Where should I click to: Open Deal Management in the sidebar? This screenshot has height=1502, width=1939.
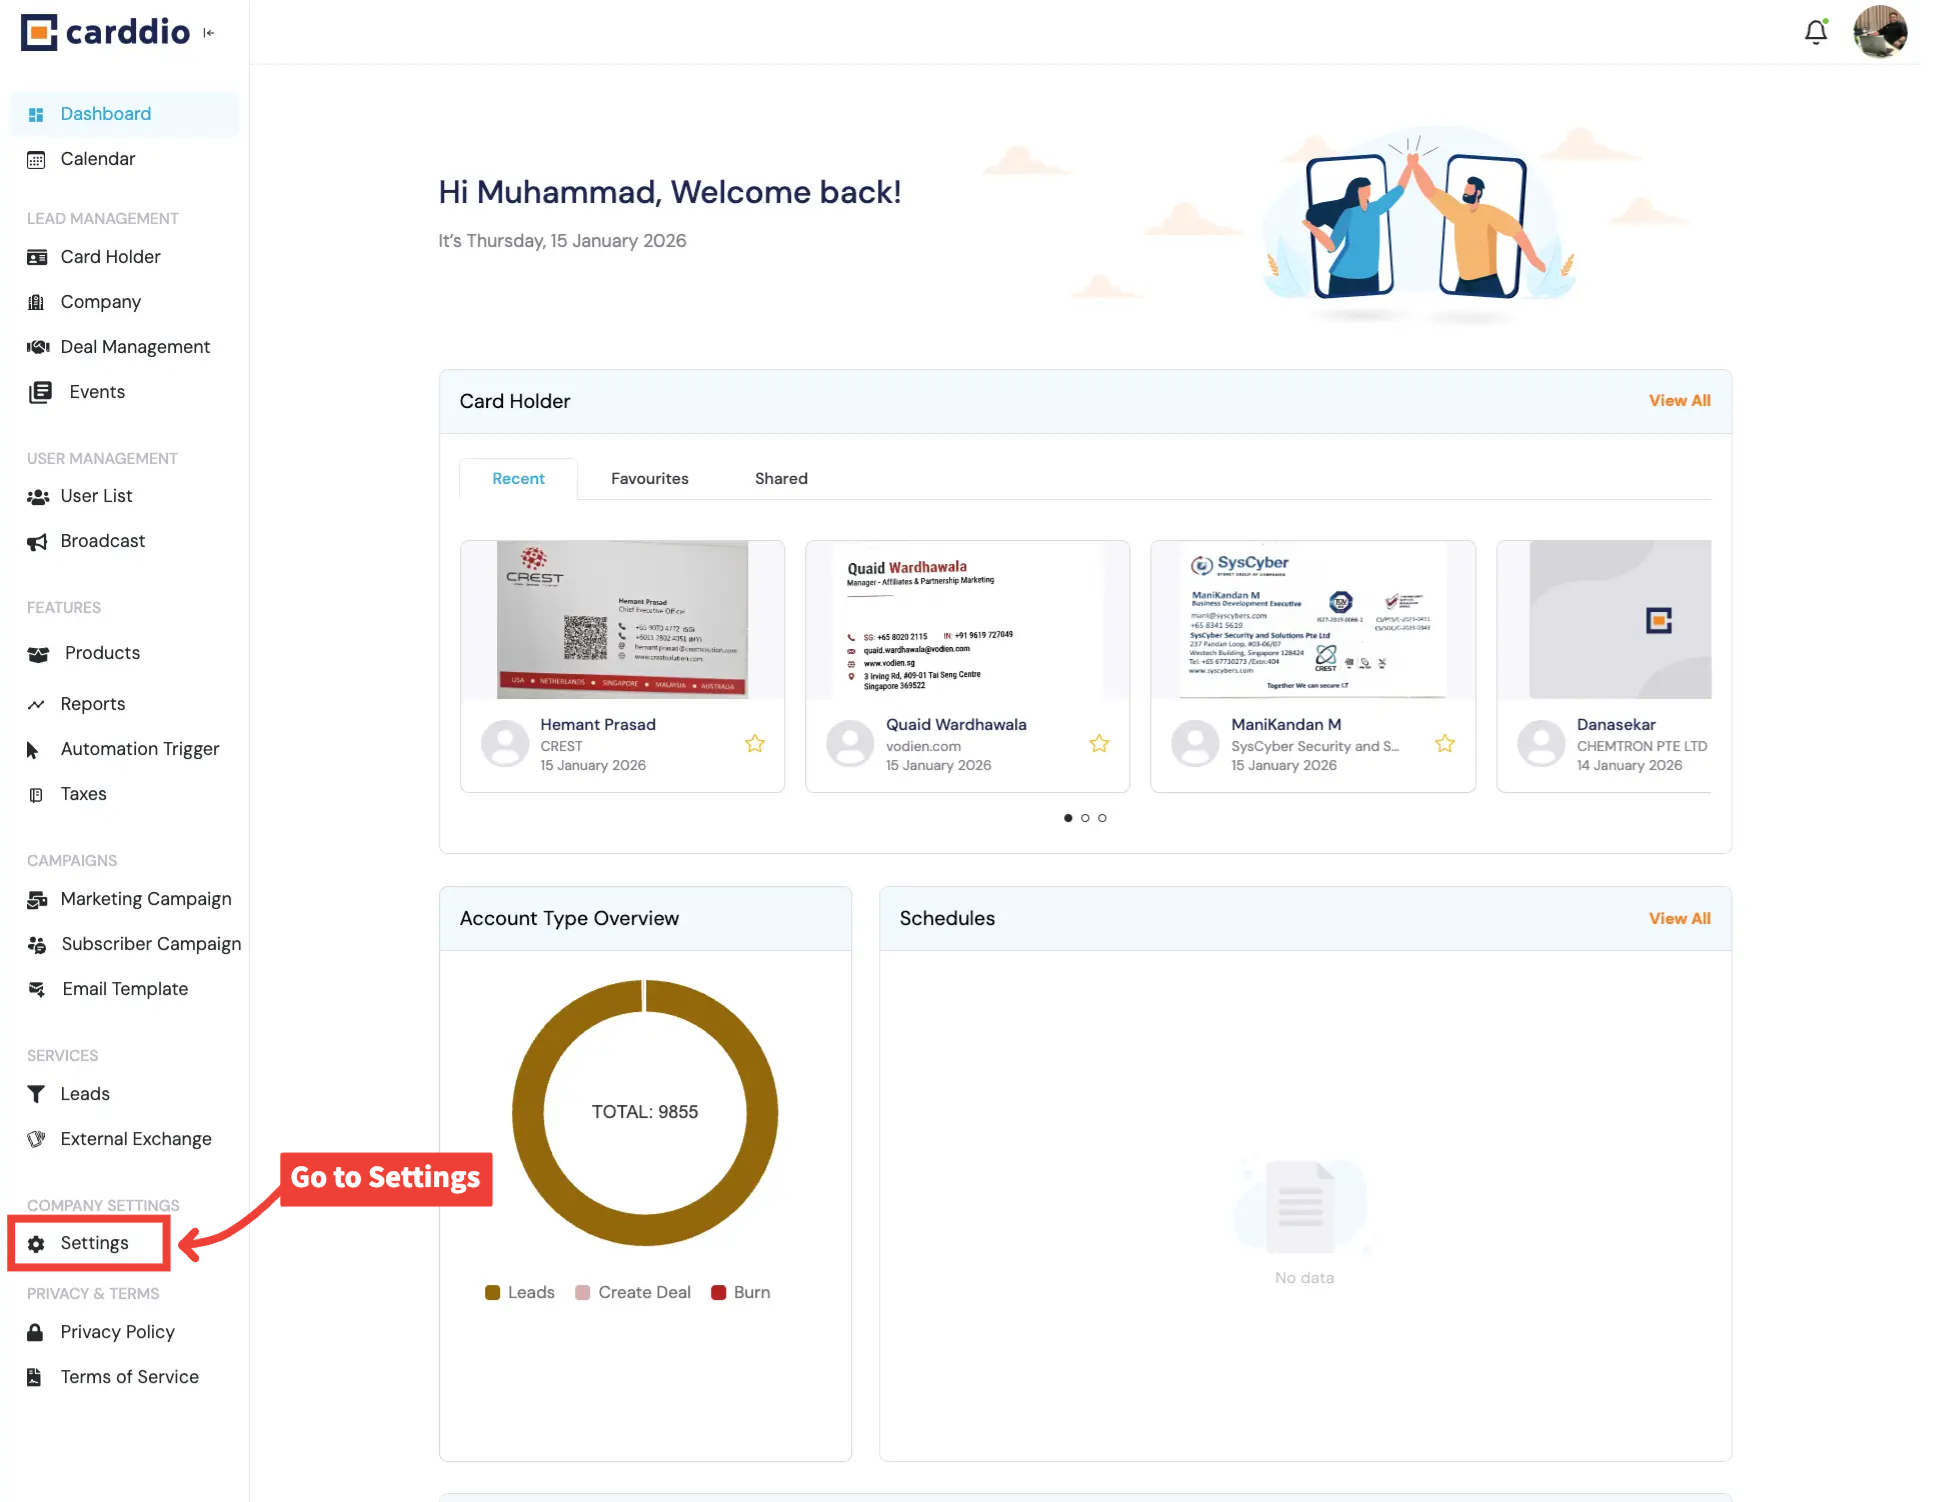pyautogui.click(x=135, y=346)
